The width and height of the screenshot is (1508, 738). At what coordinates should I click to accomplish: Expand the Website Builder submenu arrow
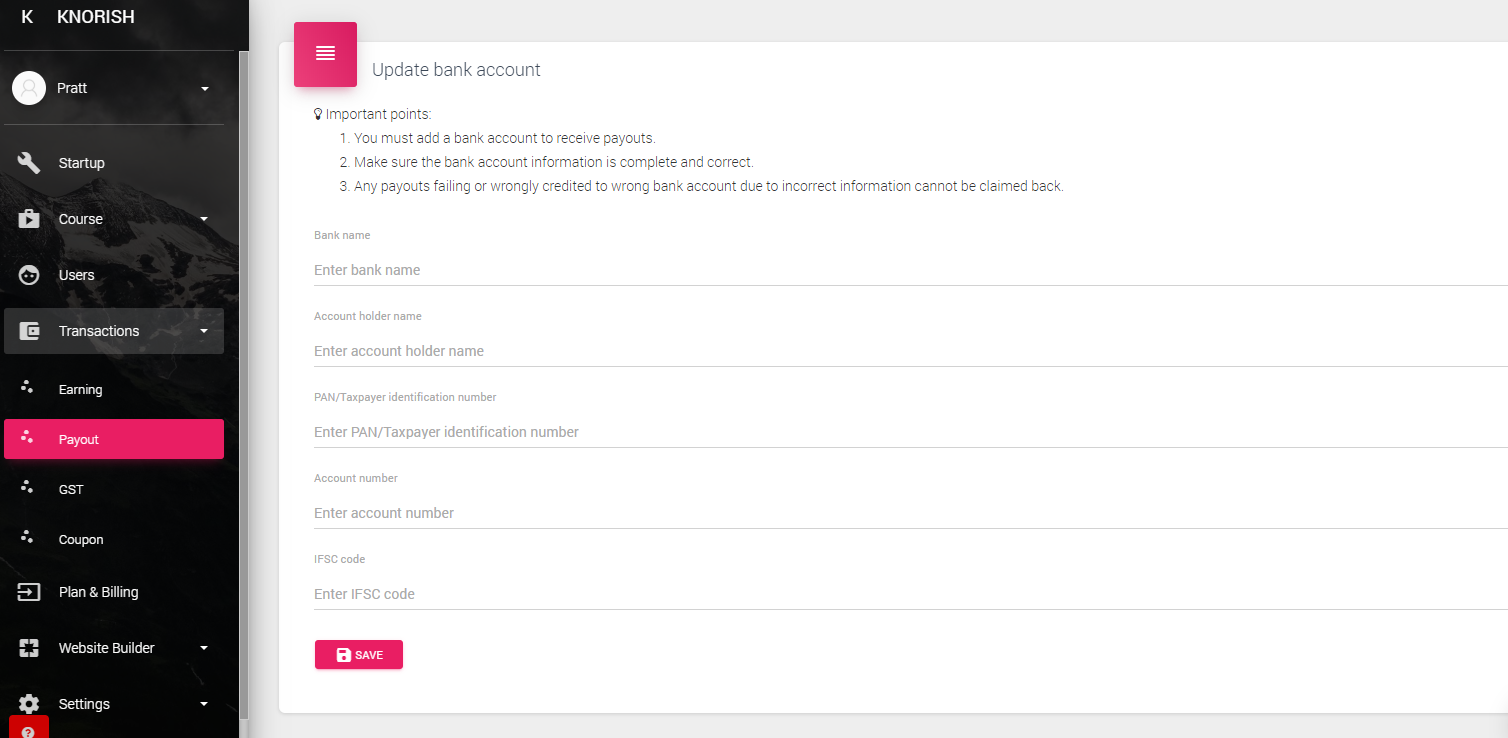tap(204, 648)
